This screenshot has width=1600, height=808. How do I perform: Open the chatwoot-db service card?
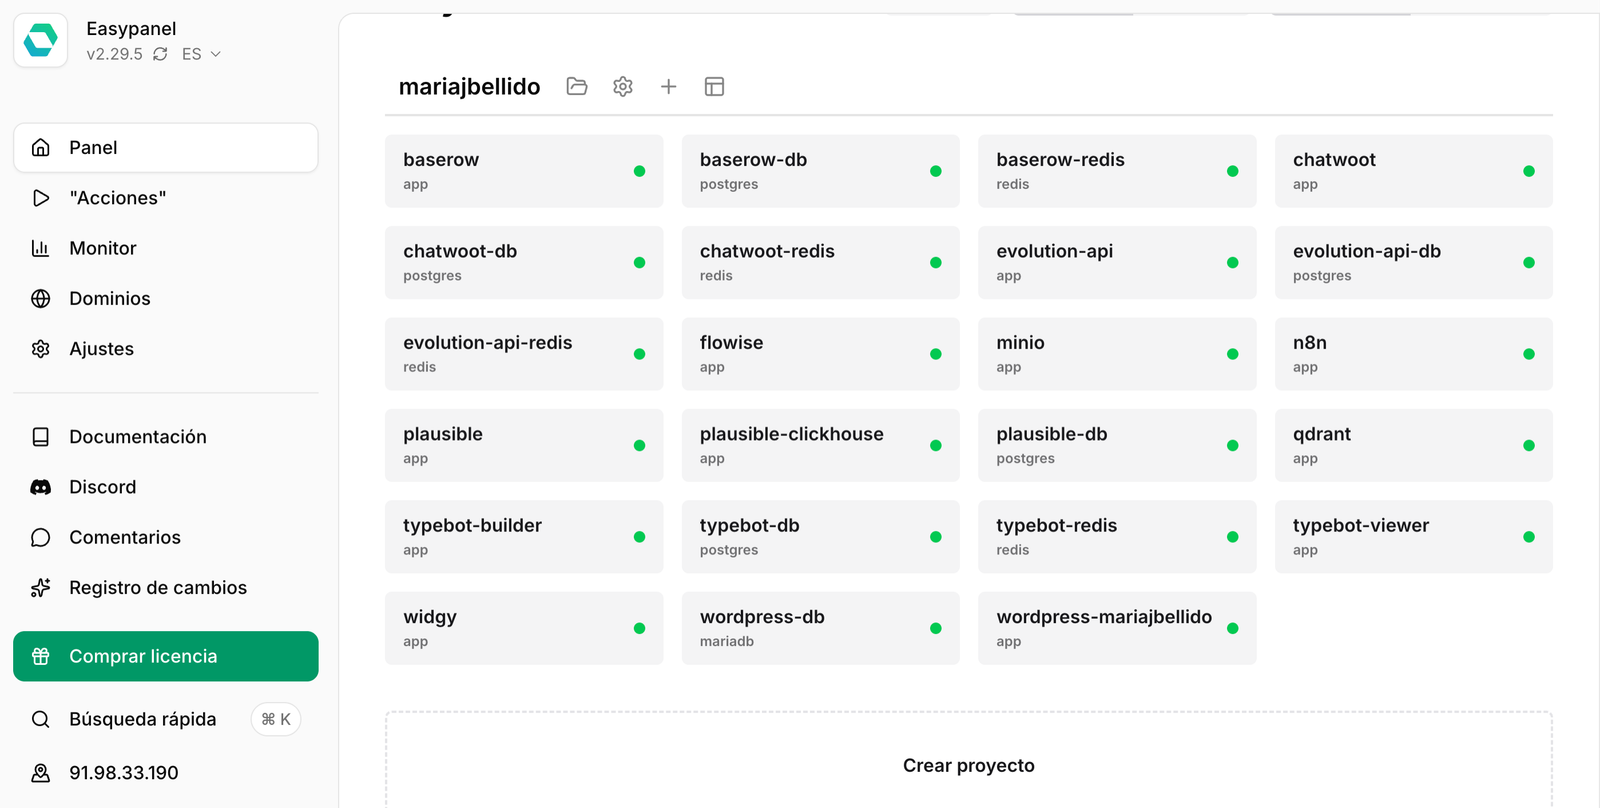point(524,263)
